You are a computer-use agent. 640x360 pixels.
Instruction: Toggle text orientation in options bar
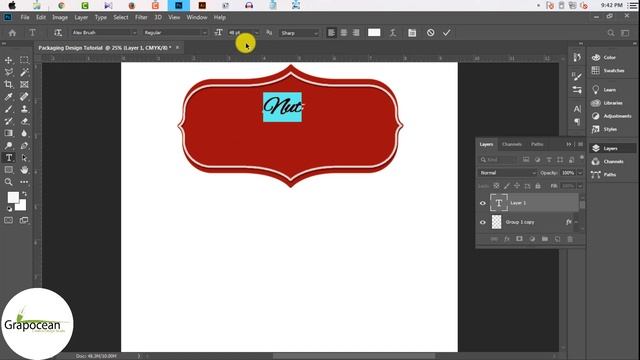pyautogui.click(x=58, y=33)
